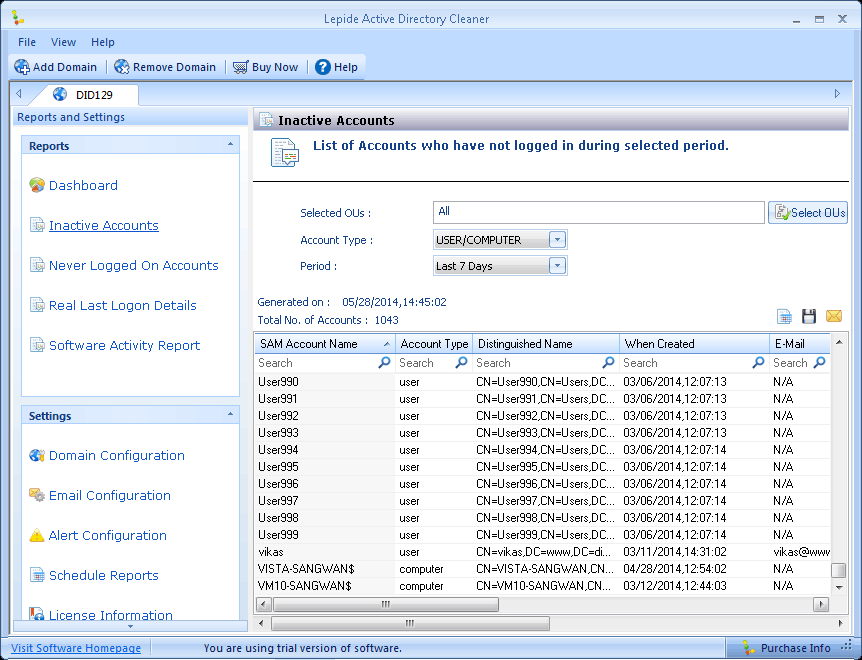Click the Buy Now shopping cart icon

tap(240, 67)
